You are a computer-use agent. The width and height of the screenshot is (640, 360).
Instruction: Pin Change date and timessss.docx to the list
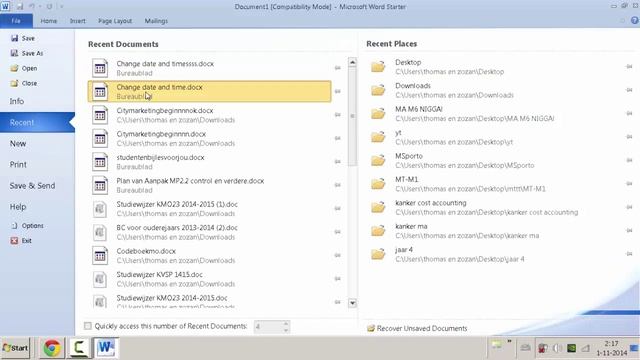coord(338,68)
